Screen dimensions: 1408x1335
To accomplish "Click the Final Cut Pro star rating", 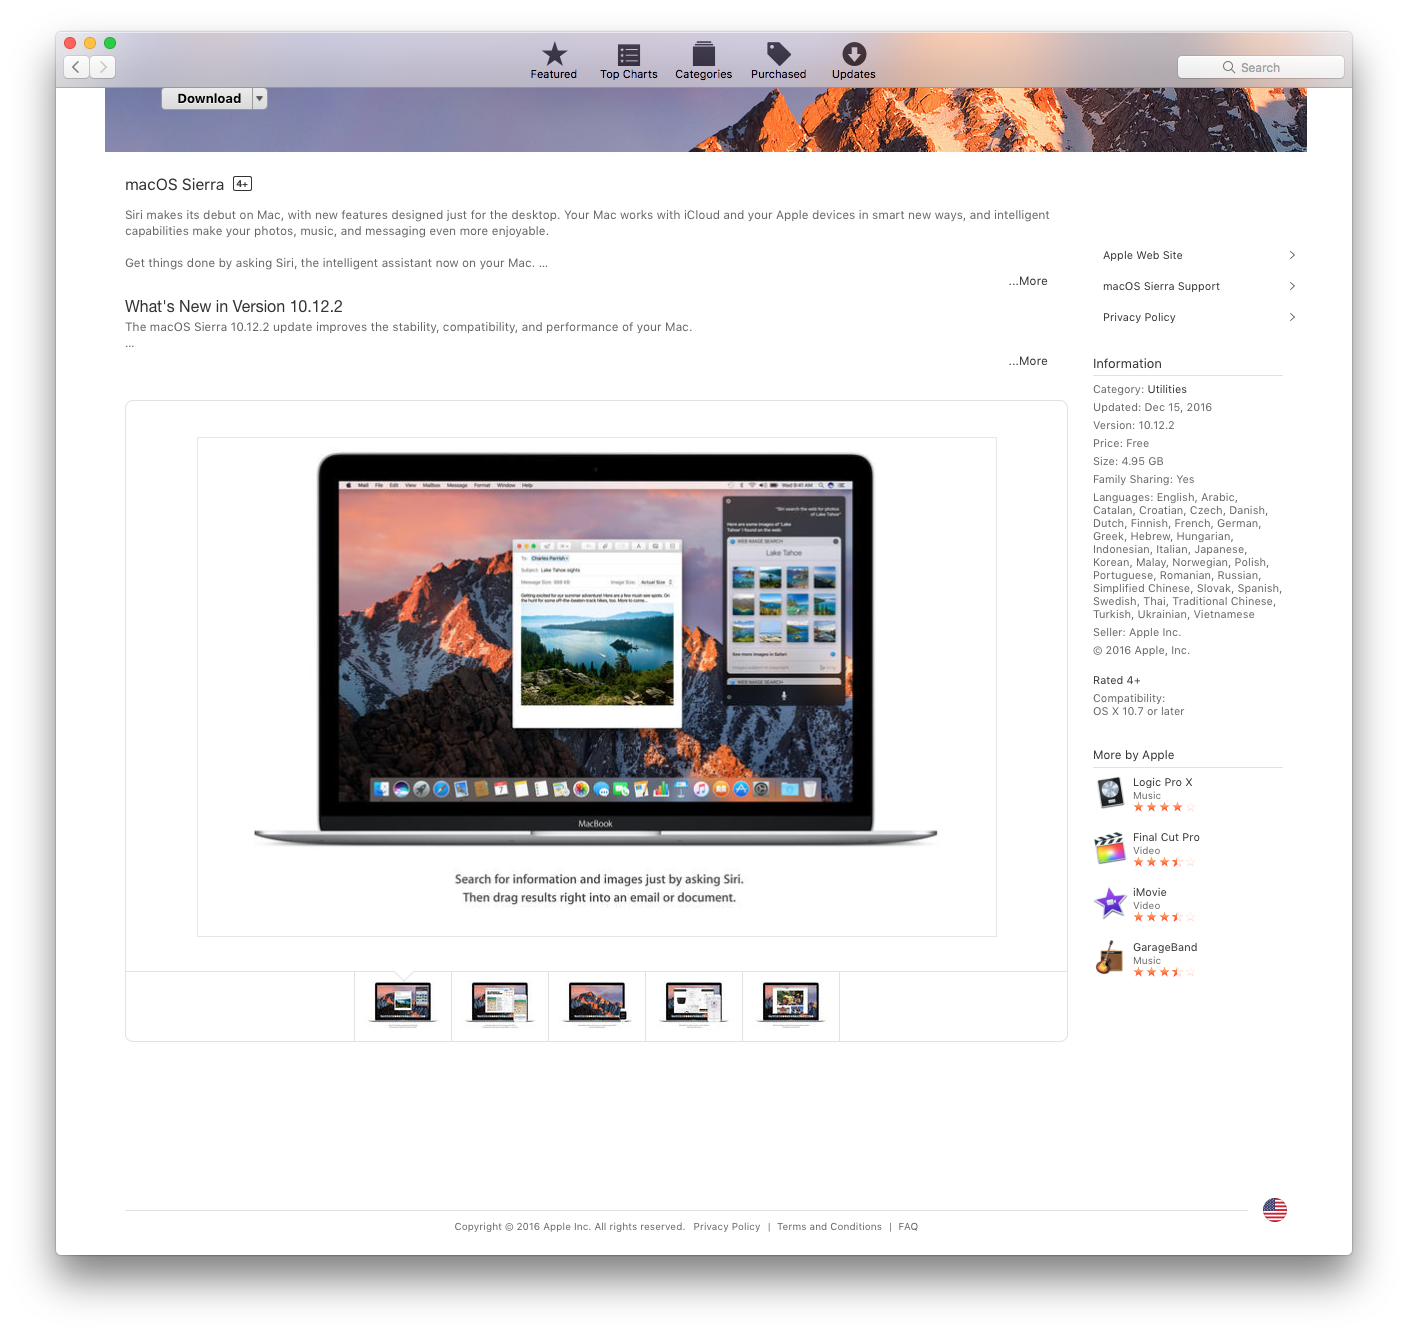I will coord(1164,862).
